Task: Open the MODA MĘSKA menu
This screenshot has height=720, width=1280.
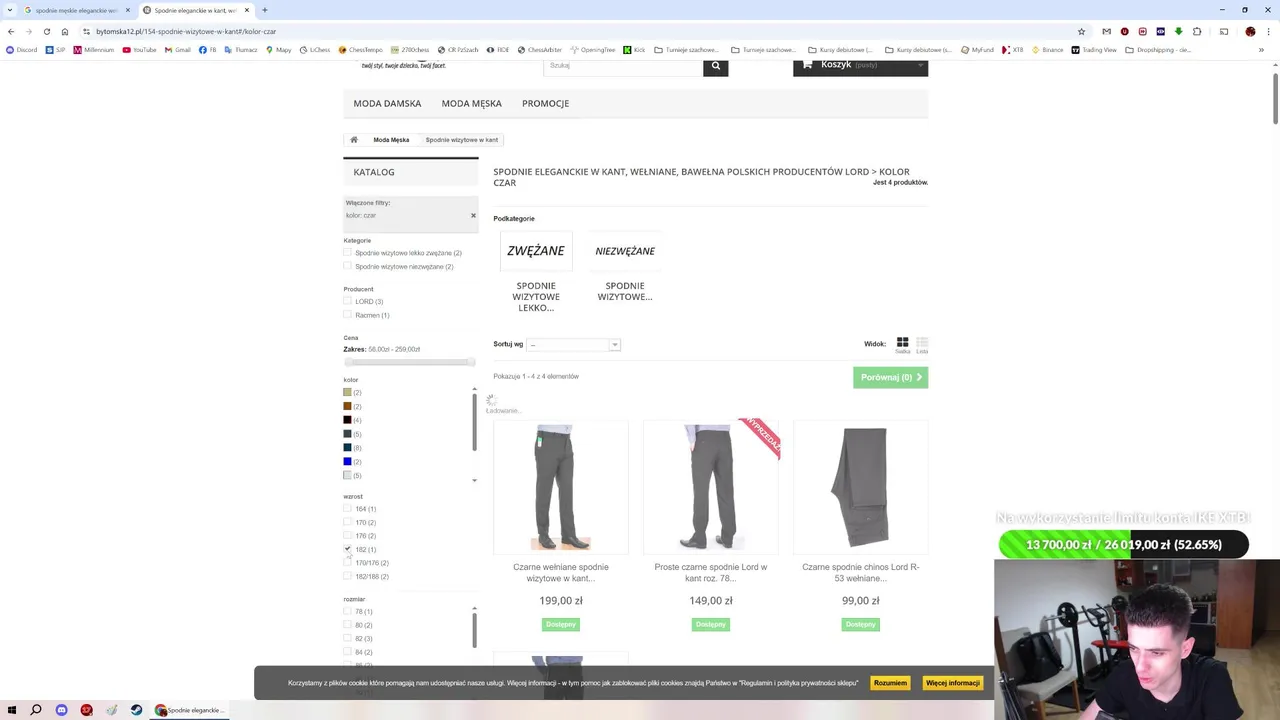Action: pyautogui.click(x=472, y=103)
